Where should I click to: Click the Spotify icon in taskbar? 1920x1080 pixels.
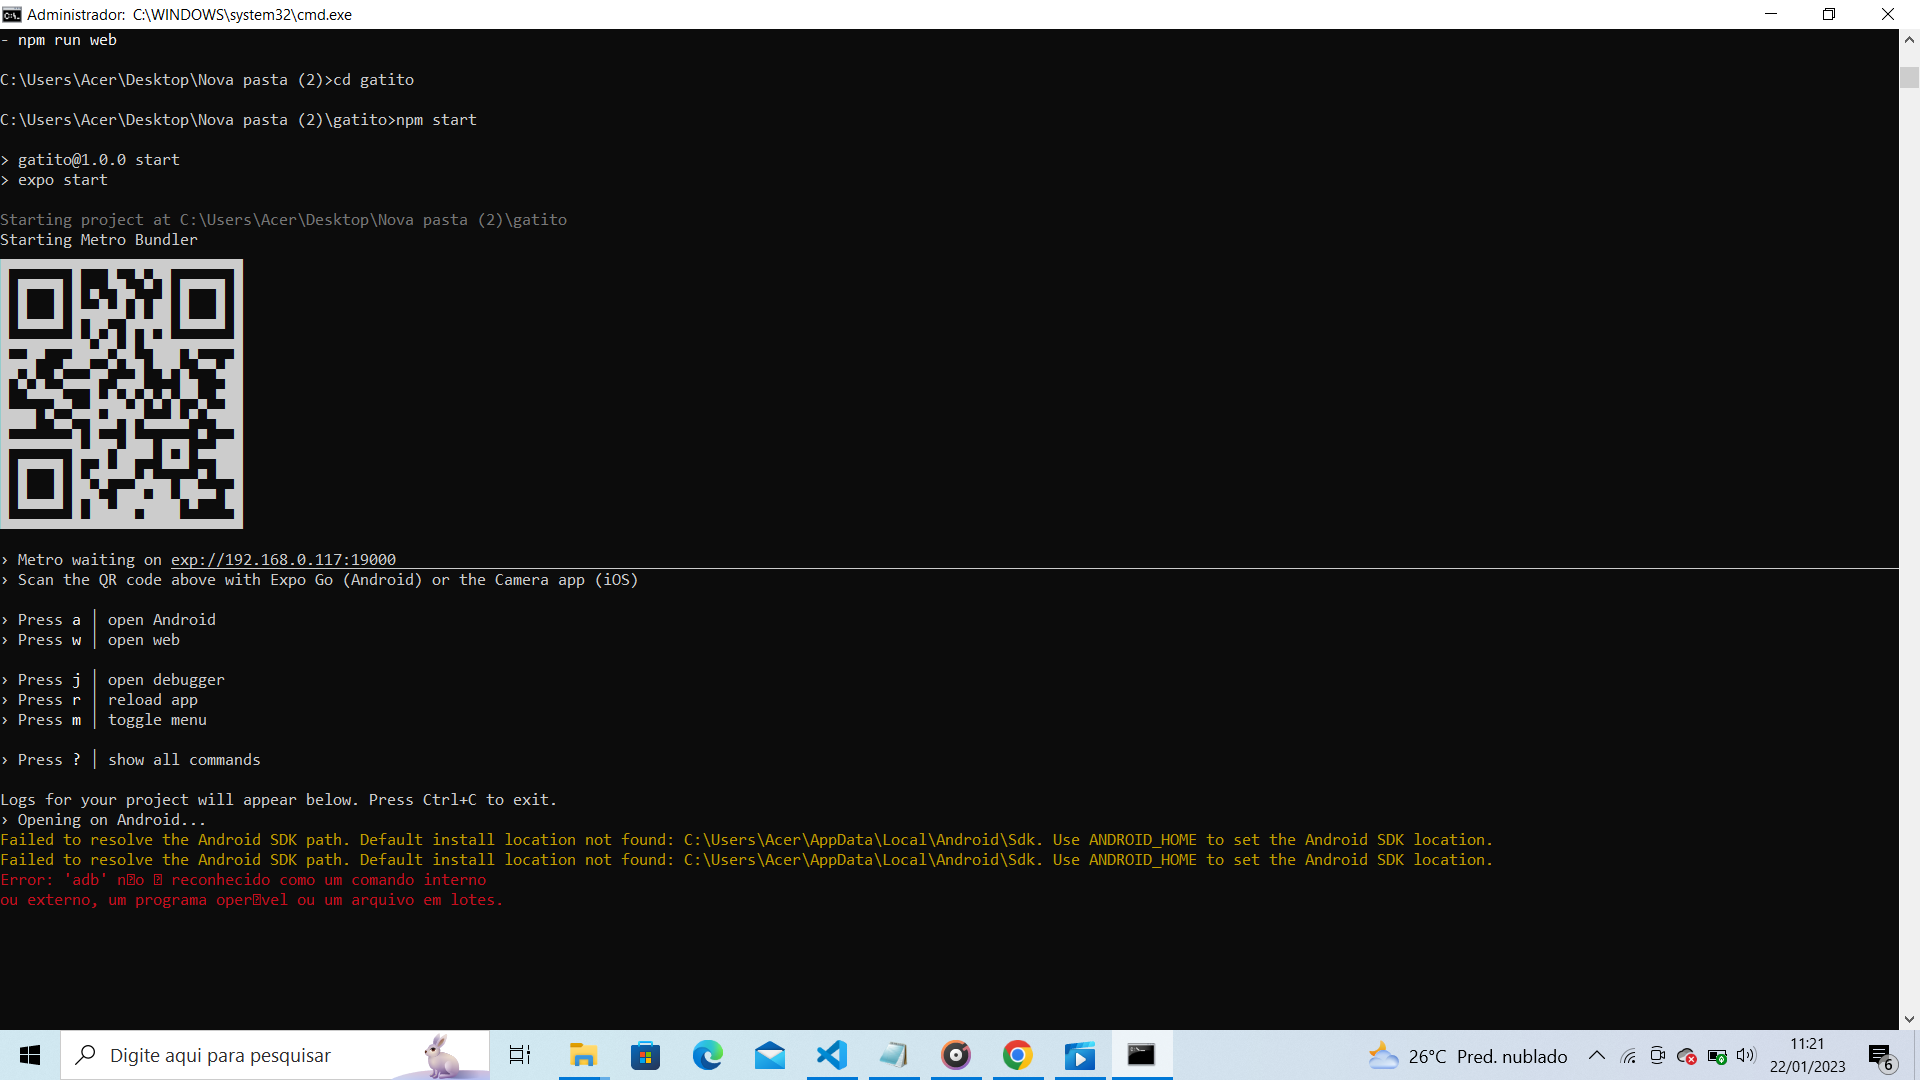pyautogui.click(x=956, y=1055)
